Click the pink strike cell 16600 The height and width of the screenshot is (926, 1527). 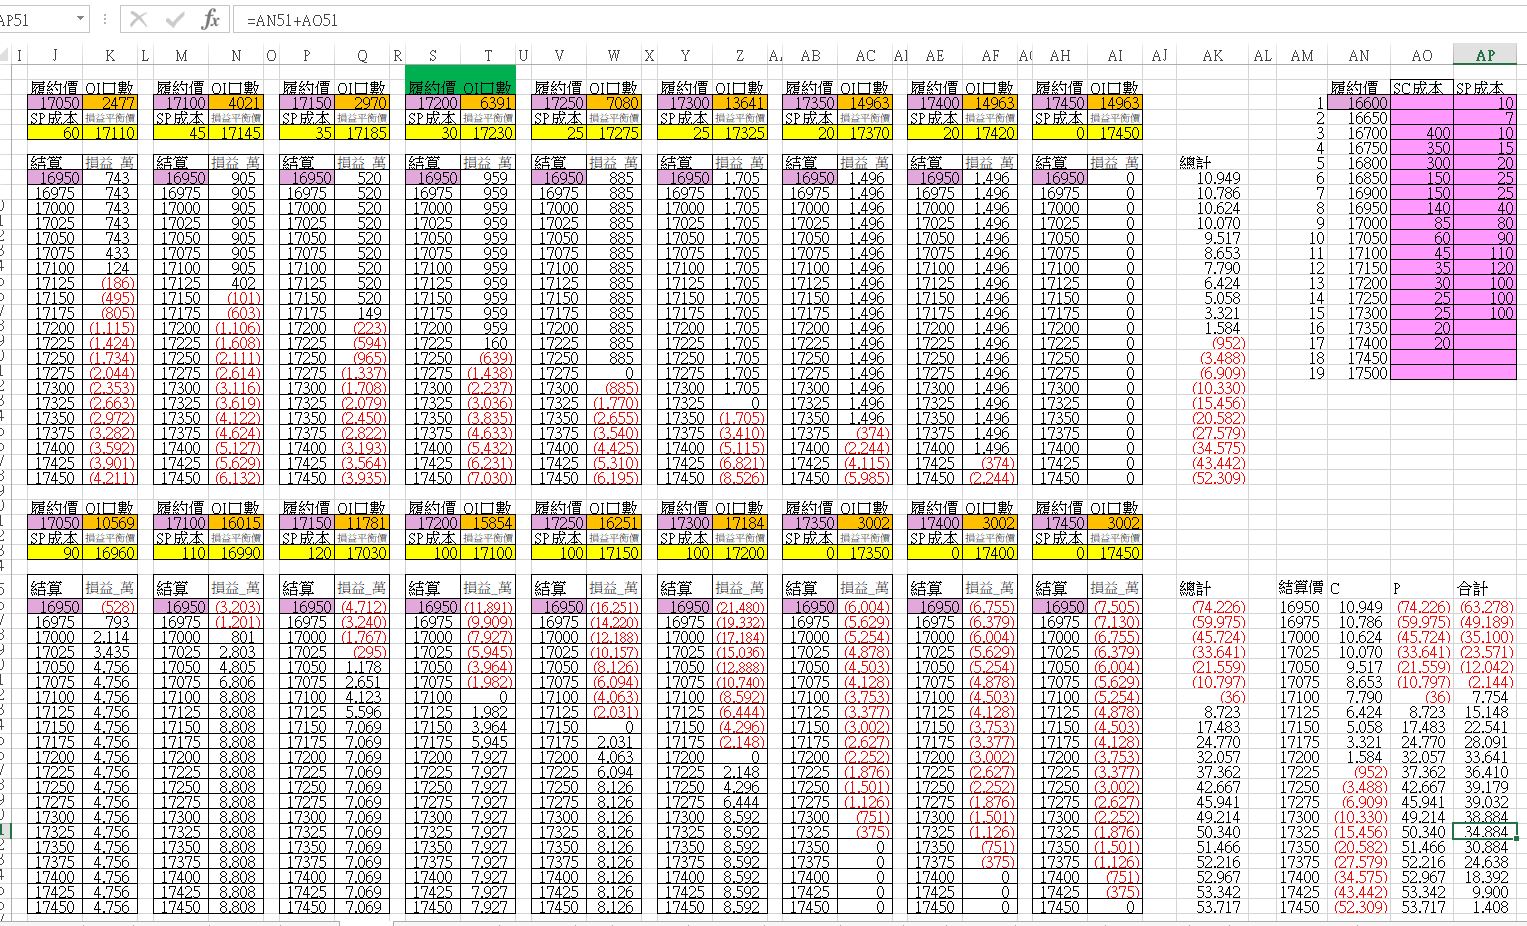pos(1359,103)
